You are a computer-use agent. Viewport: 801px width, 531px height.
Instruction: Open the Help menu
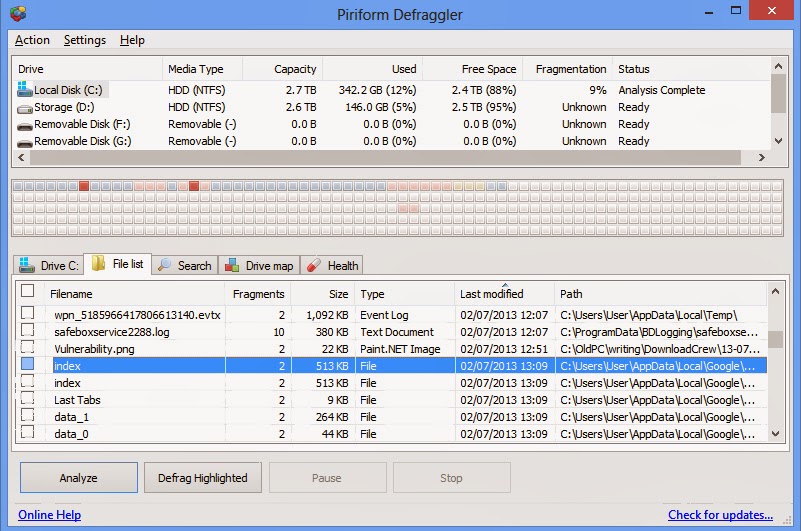pyautogui.click(x=132, y=40)
